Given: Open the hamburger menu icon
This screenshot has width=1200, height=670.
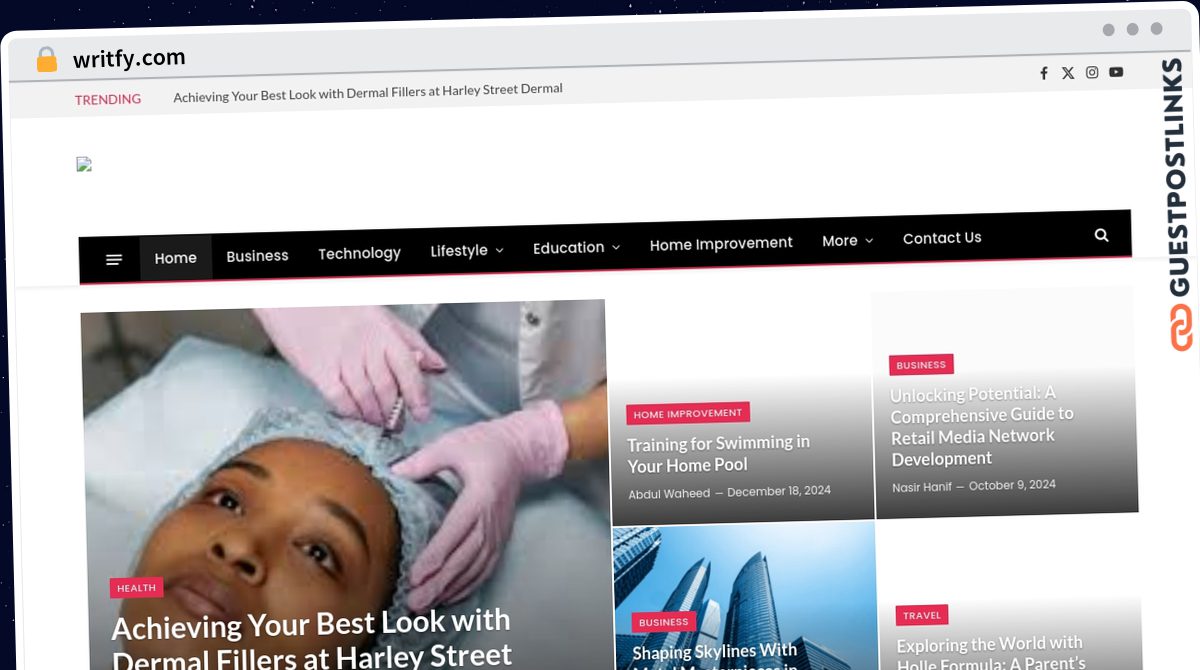Looking at the screenshot, I should [114, 259].
